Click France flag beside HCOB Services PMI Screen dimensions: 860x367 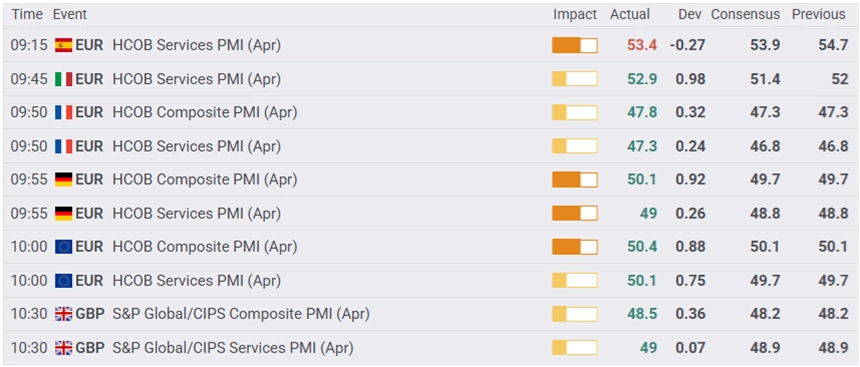click(x=64, y=146)
